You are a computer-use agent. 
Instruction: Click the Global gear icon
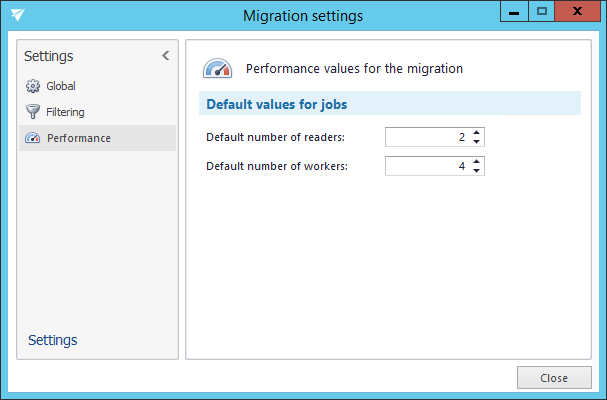click(x=32, y=86)
